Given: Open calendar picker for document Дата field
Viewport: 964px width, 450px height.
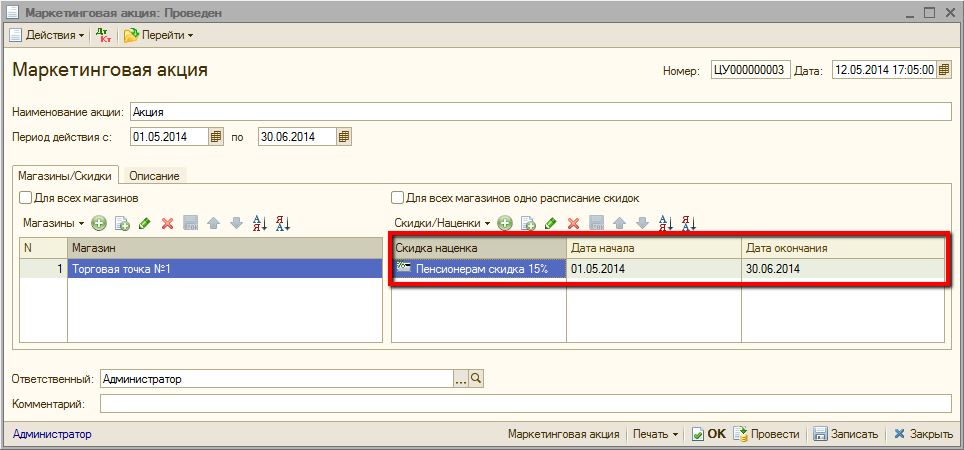Looking at the screenshot, I should click(944, 70).
